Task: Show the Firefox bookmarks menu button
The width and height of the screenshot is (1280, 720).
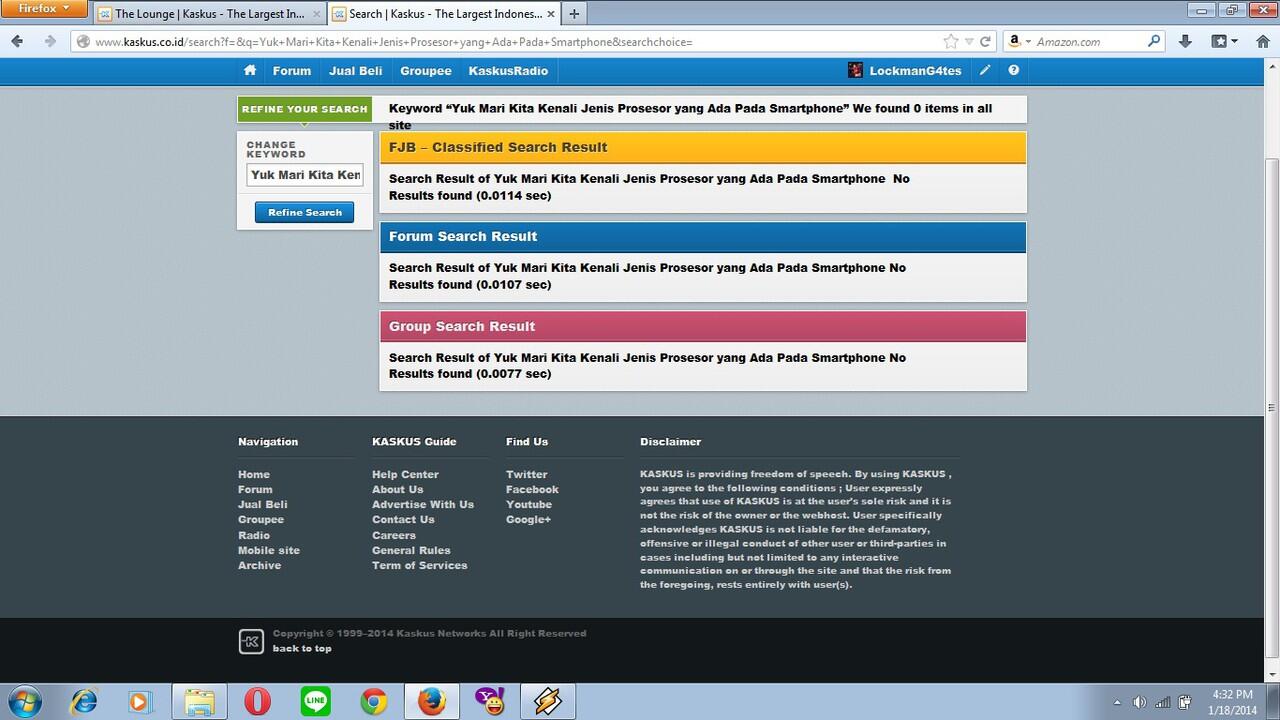Action: coord(1225,41)
